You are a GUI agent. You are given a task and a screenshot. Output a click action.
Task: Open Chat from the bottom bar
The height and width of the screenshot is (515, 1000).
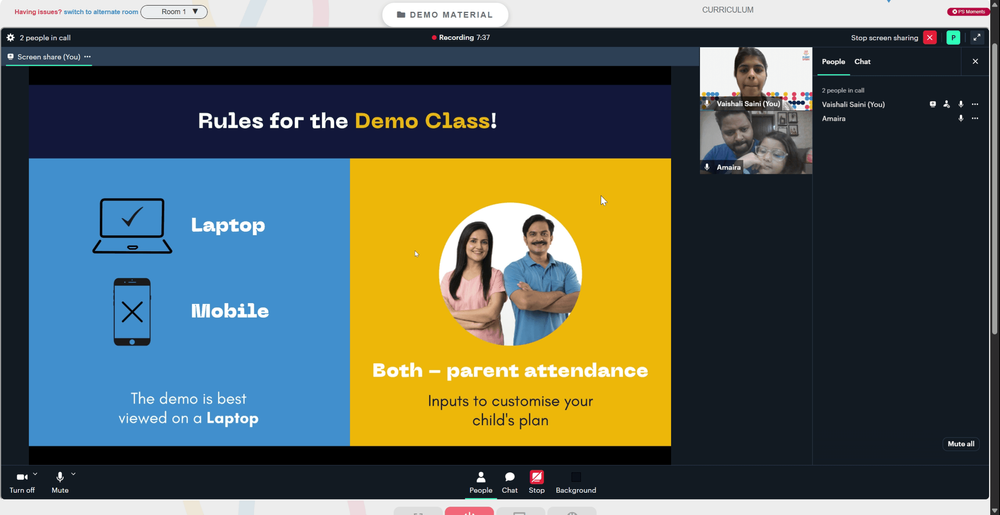point(510,482)
